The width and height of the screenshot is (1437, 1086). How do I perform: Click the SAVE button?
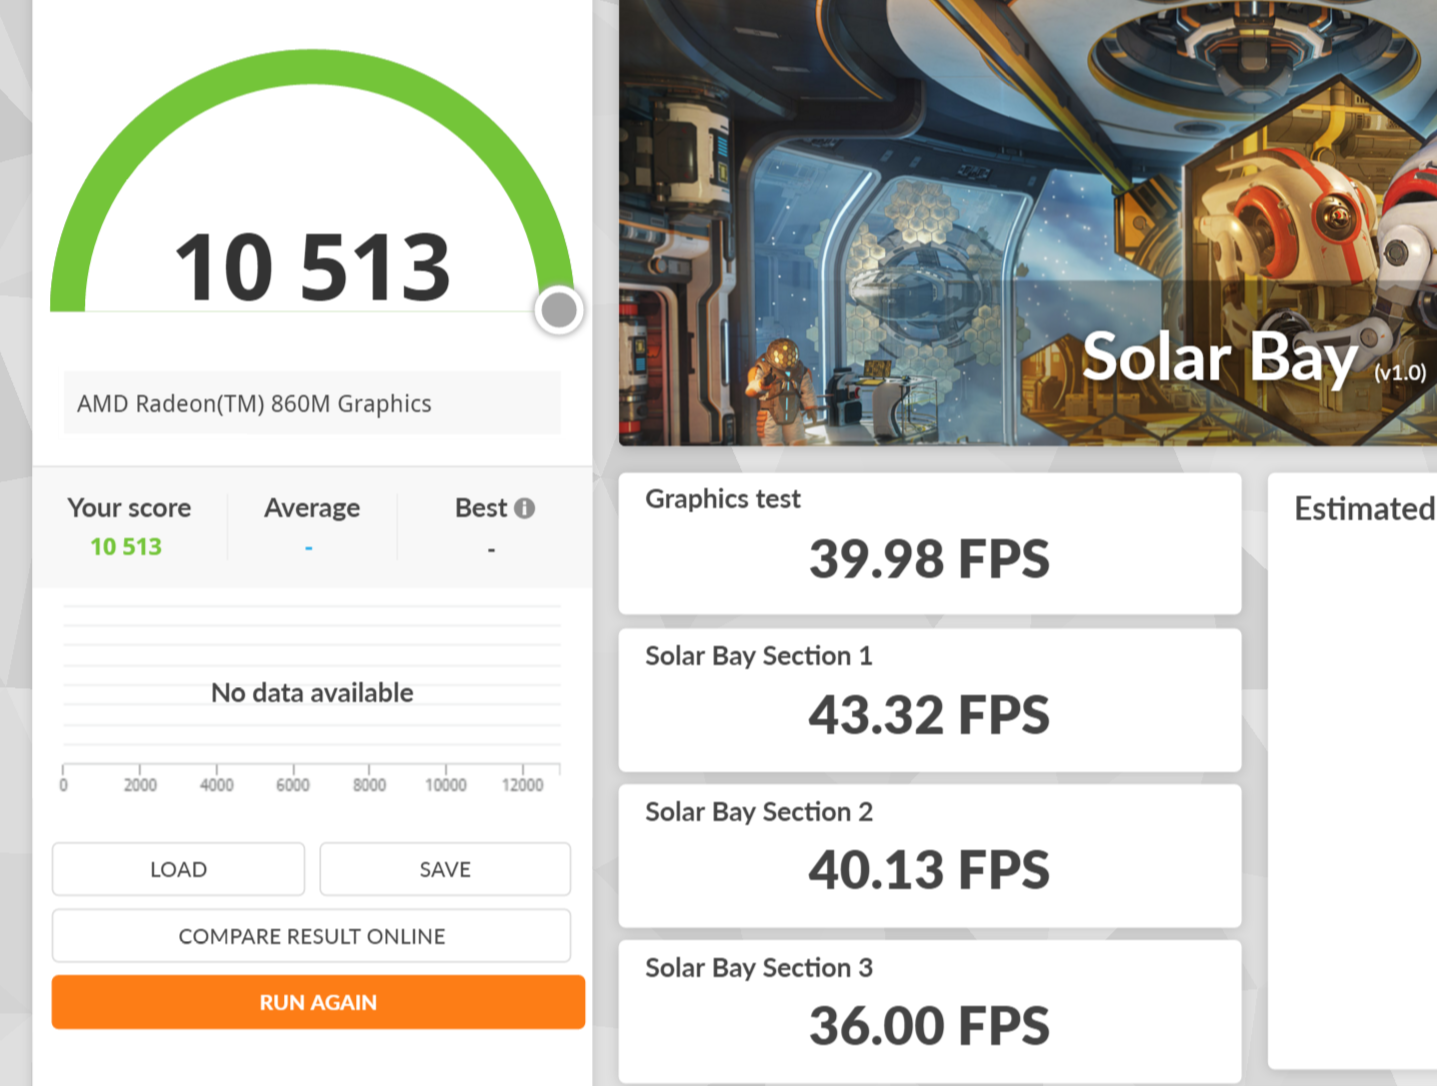[x=445, y=869]
